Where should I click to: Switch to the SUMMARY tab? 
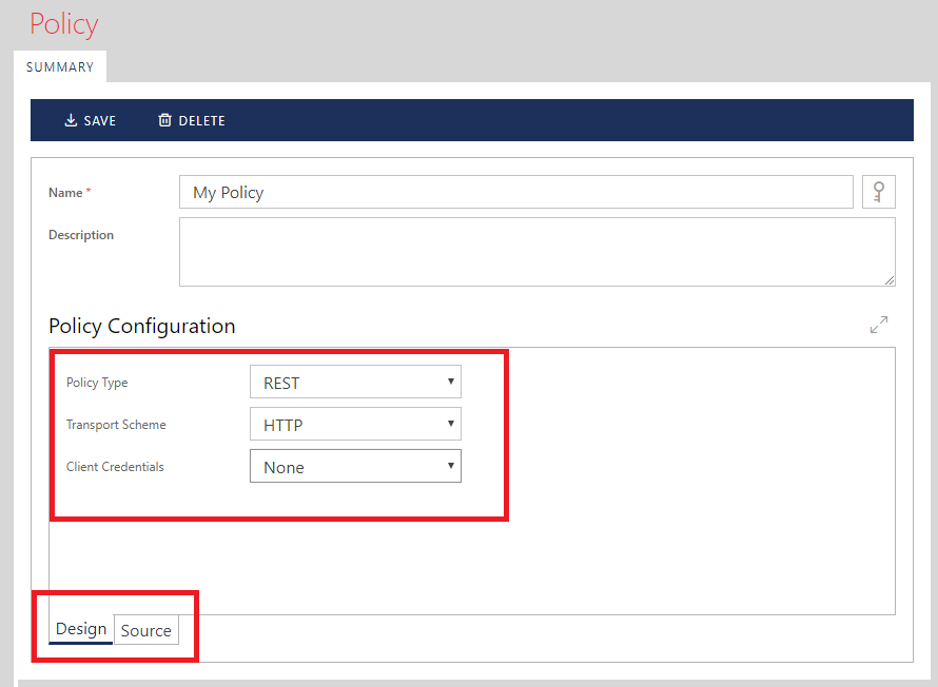(60, 67)
